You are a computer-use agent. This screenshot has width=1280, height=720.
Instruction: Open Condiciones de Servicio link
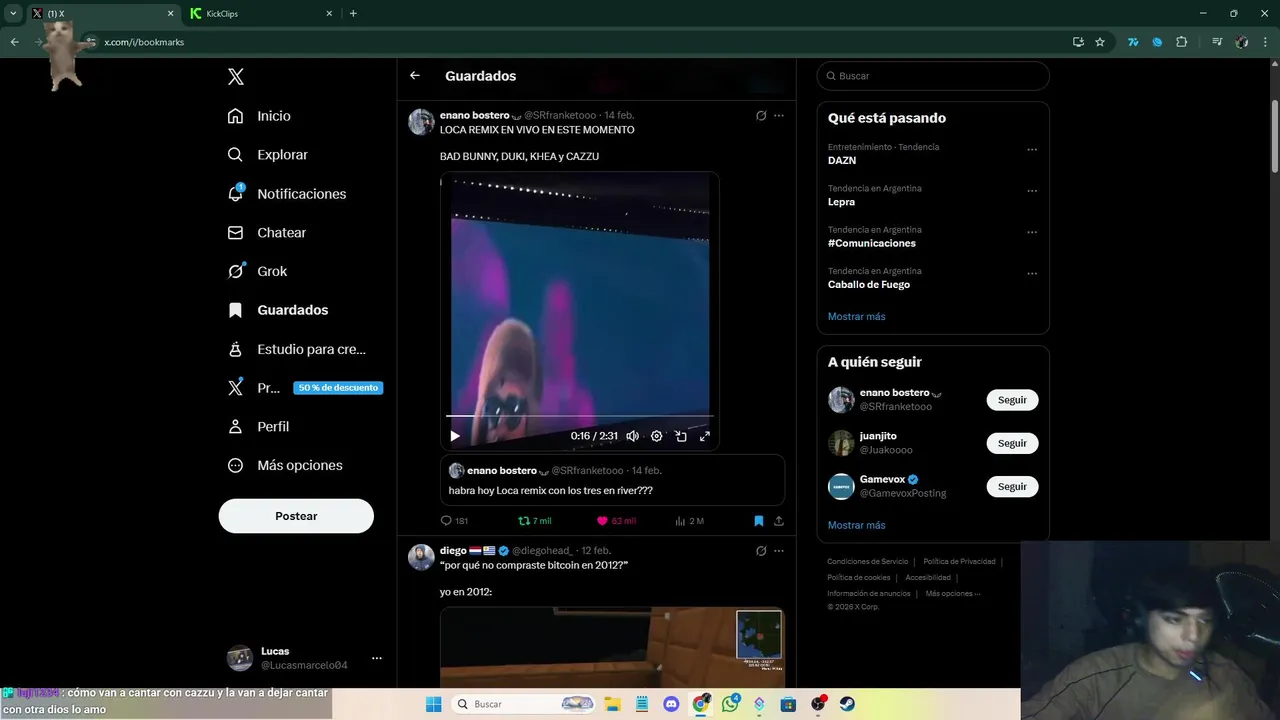868,562
